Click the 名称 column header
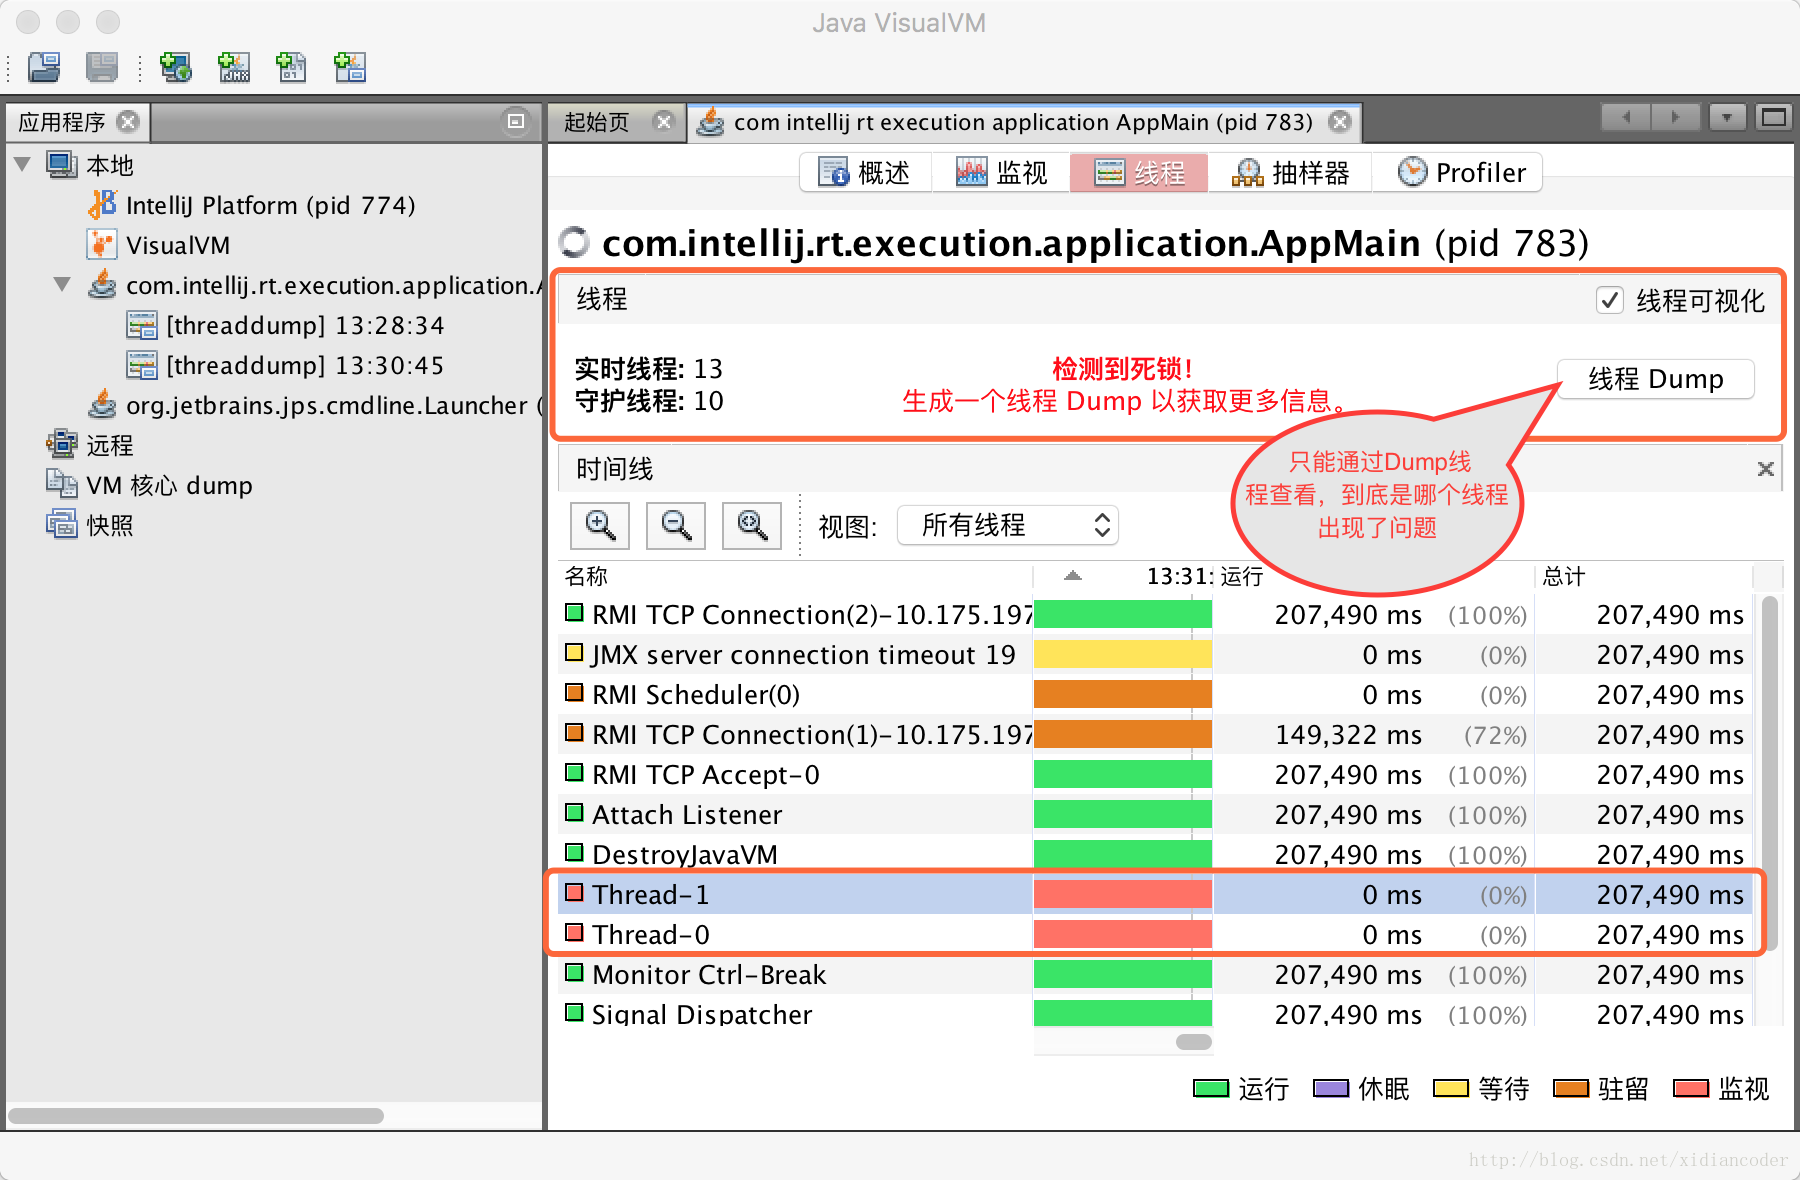Image resolution: width=1800 pixels, height=1180 pixels. [795, 576]
